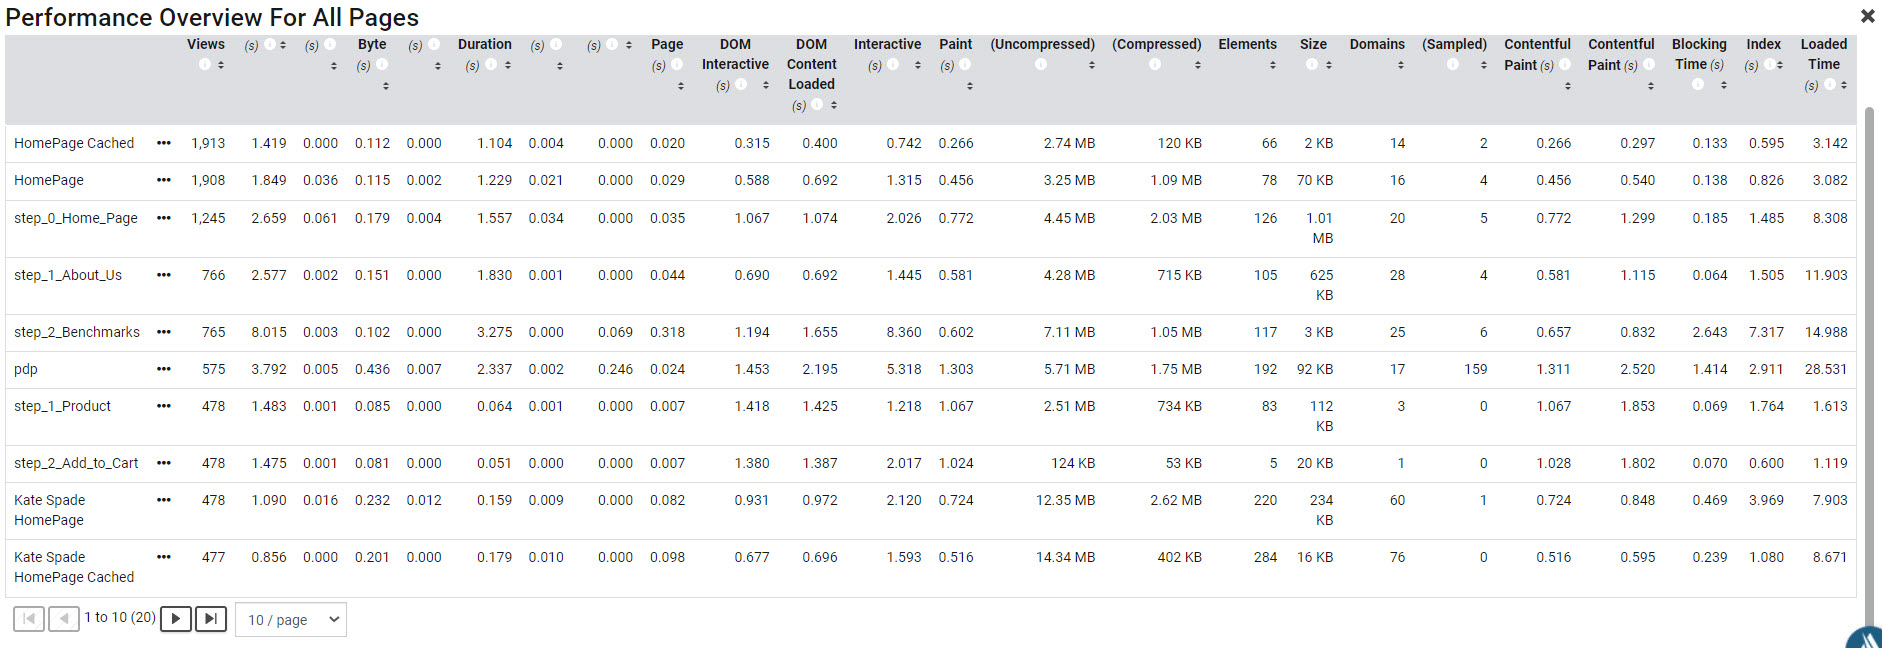1882x648 pixels.
Task: Sort by the (Sampled) column
Action: tap(1484, 66)
